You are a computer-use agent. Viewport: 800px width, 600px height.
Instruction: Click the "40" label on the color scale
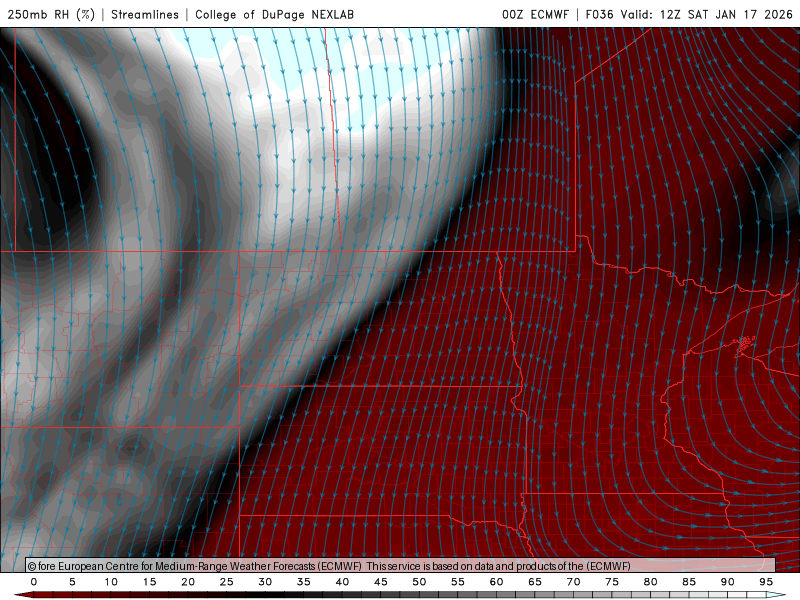[x=342, y=582]
